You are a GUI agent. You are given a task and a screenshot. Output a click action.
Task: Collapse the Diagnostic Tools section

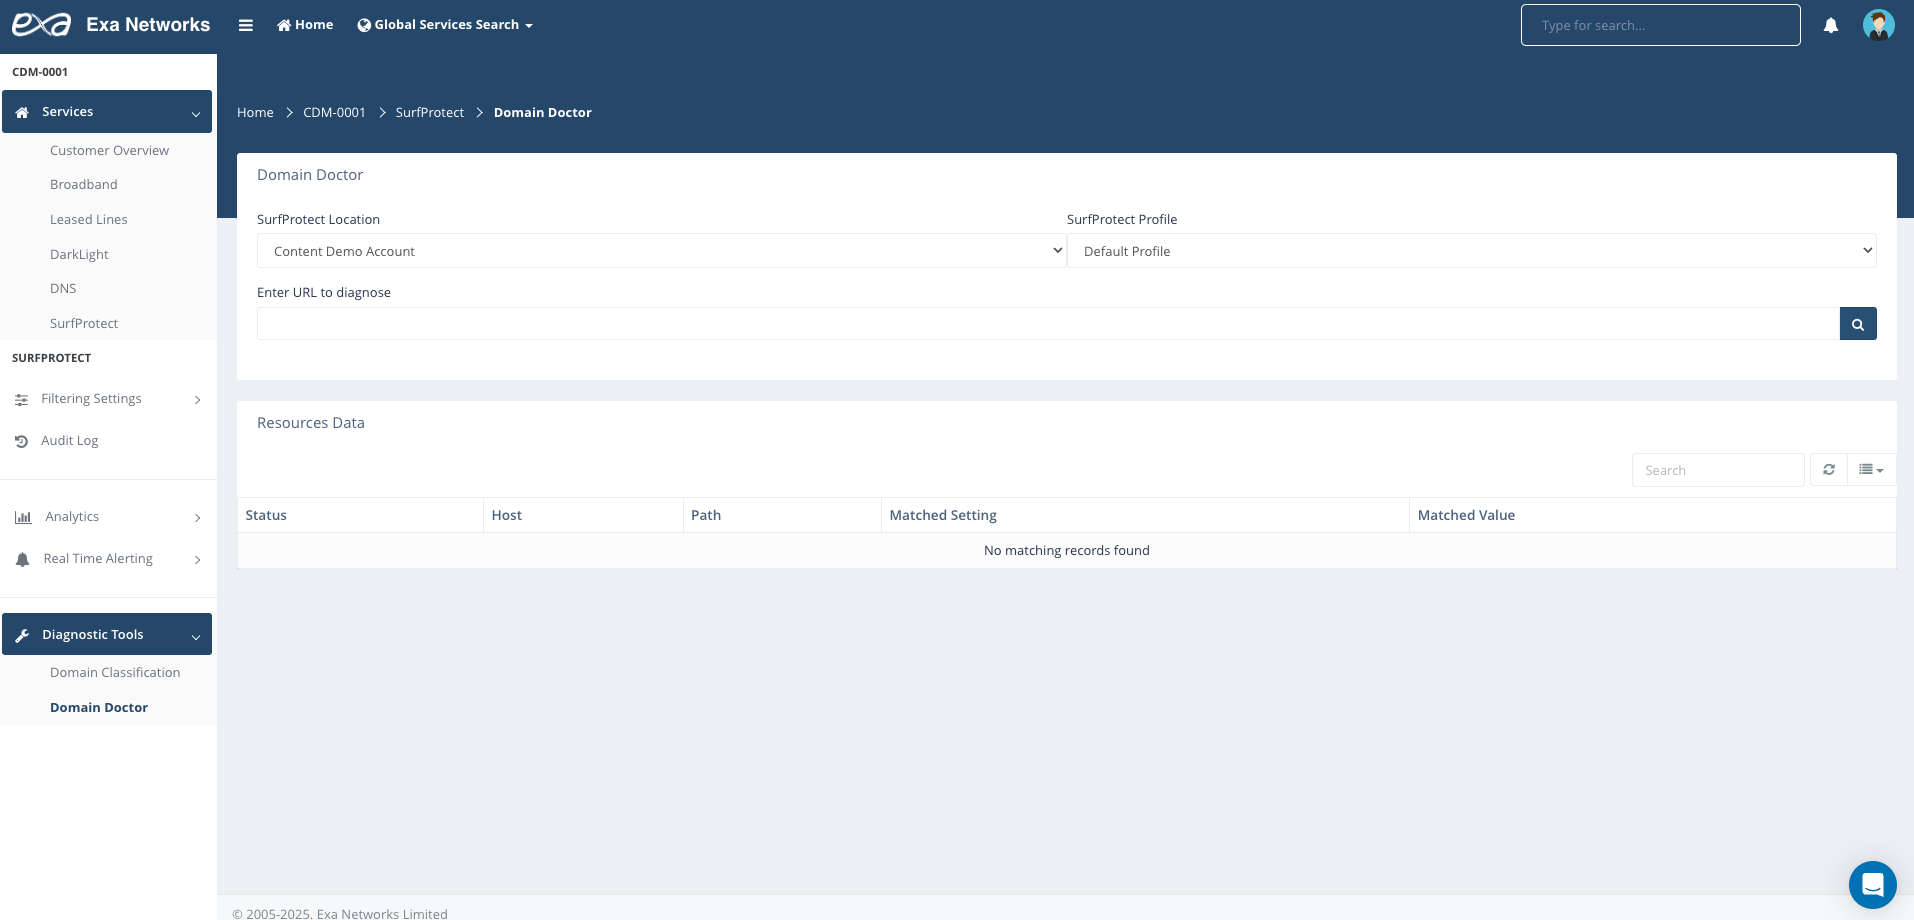[107, 635]
